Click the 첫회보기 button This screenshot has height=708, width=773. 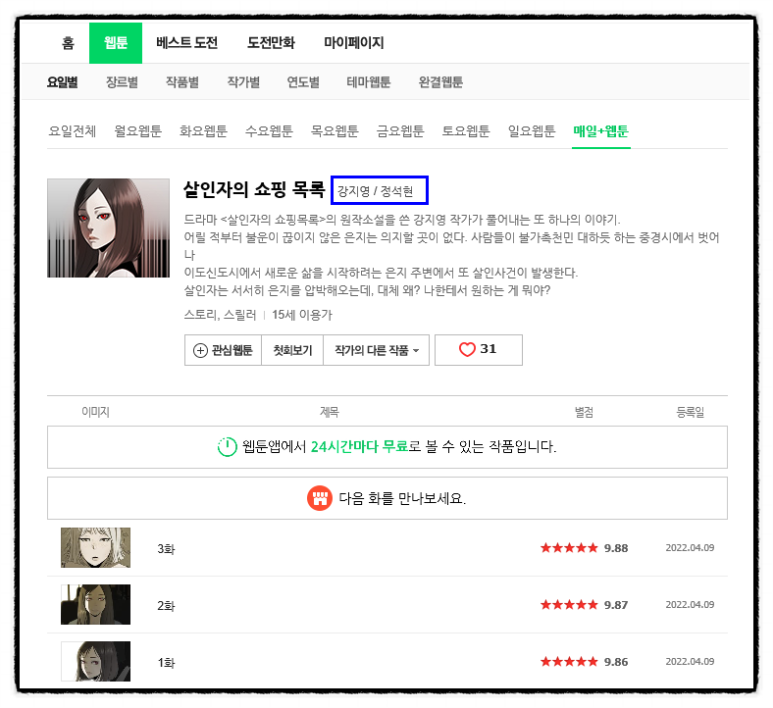point(293,351)
